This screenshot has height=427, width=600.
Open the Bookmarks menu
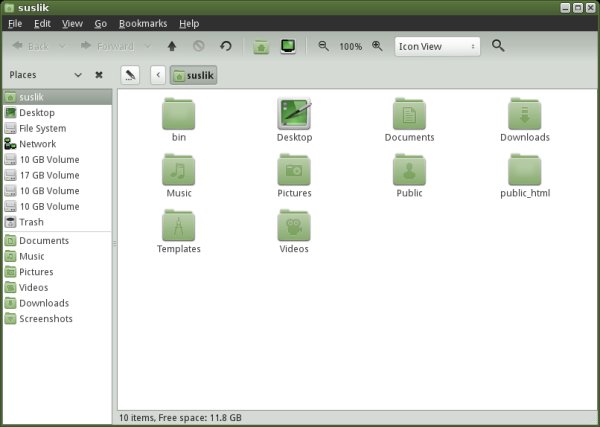coord(144,23)
